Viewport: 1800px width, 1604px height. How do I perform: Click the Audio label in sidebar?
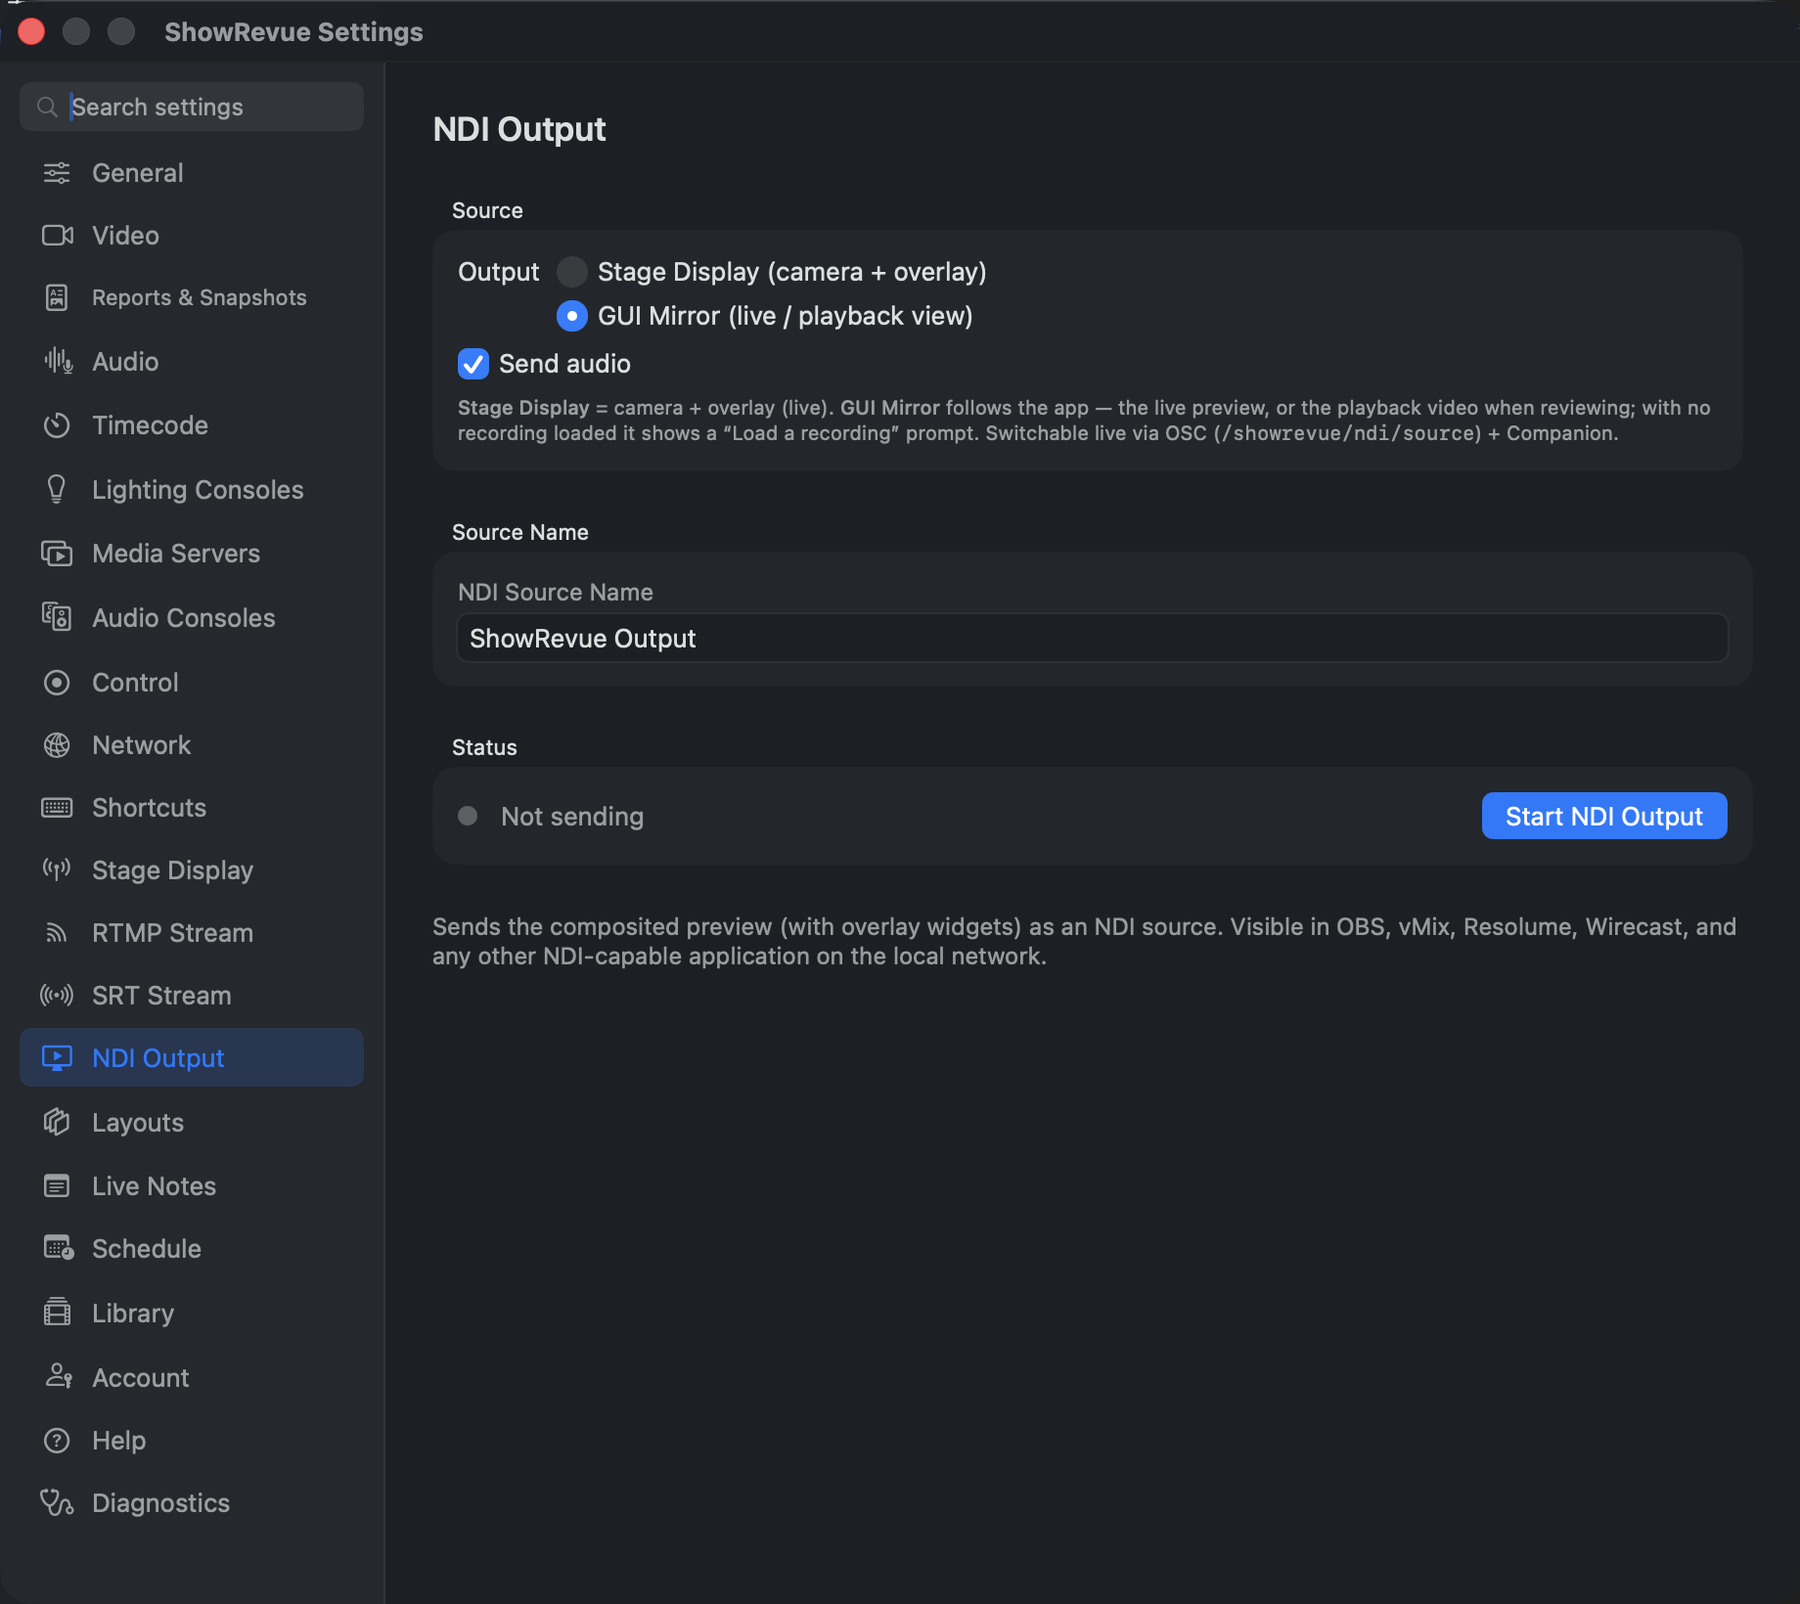(x=125, y=361)
